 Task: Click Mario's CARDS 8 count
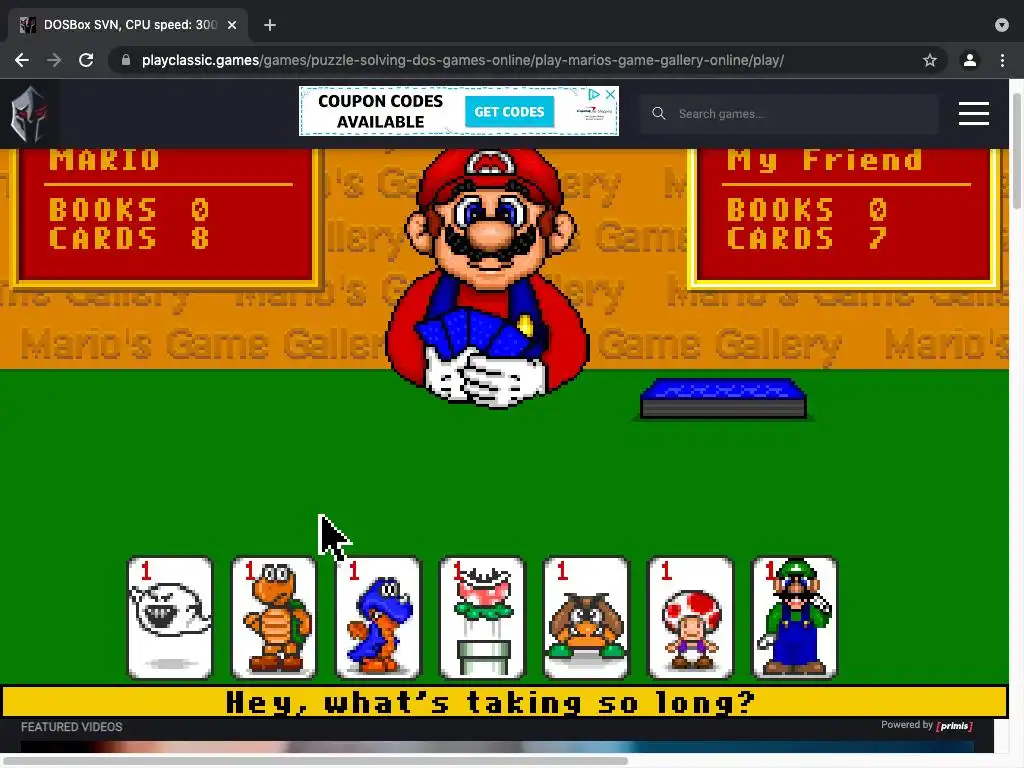point(129,238)
